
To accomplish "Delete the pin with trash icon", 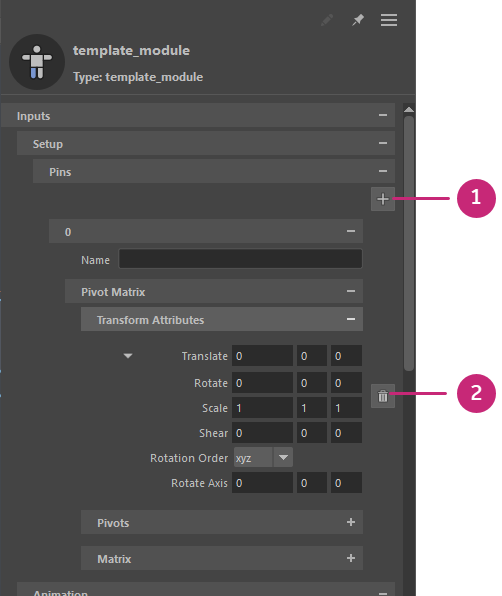I will 383,396.
